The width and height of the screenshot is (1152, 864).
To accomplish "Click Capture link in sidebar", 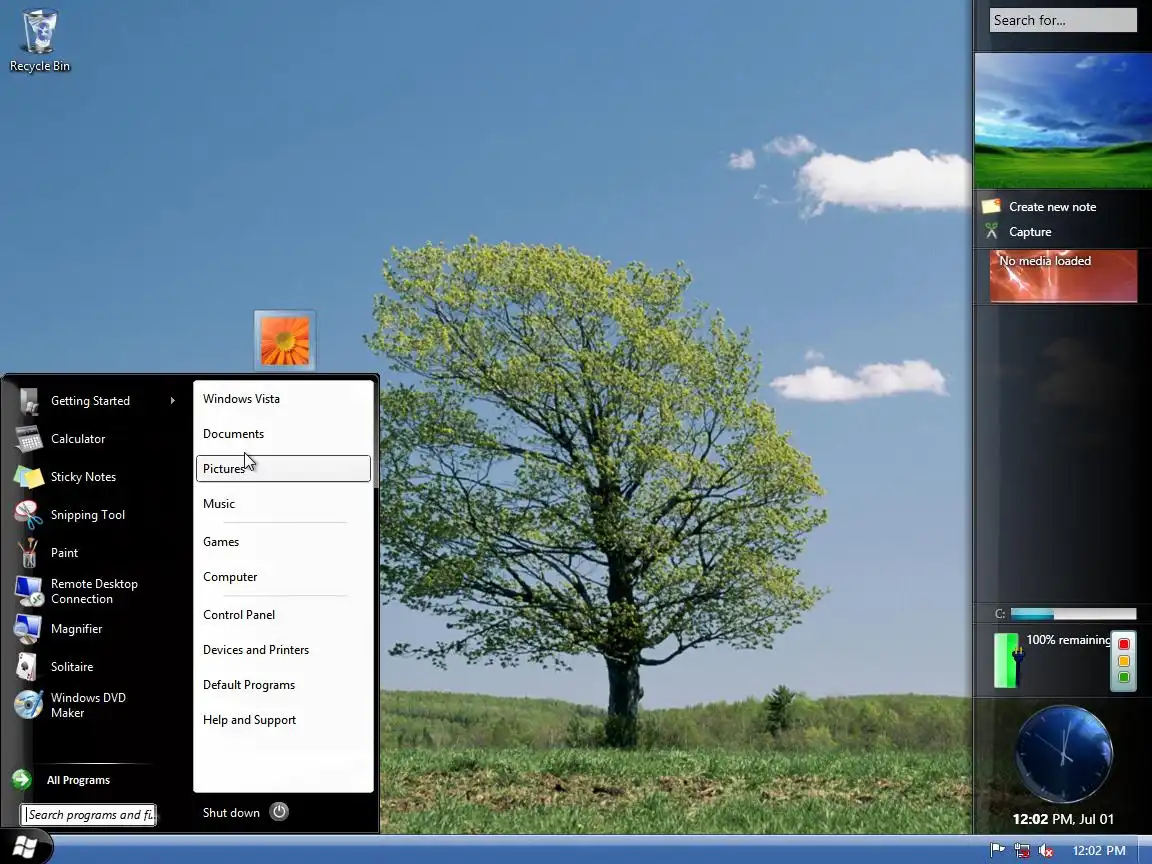I will pos(1030,232).
